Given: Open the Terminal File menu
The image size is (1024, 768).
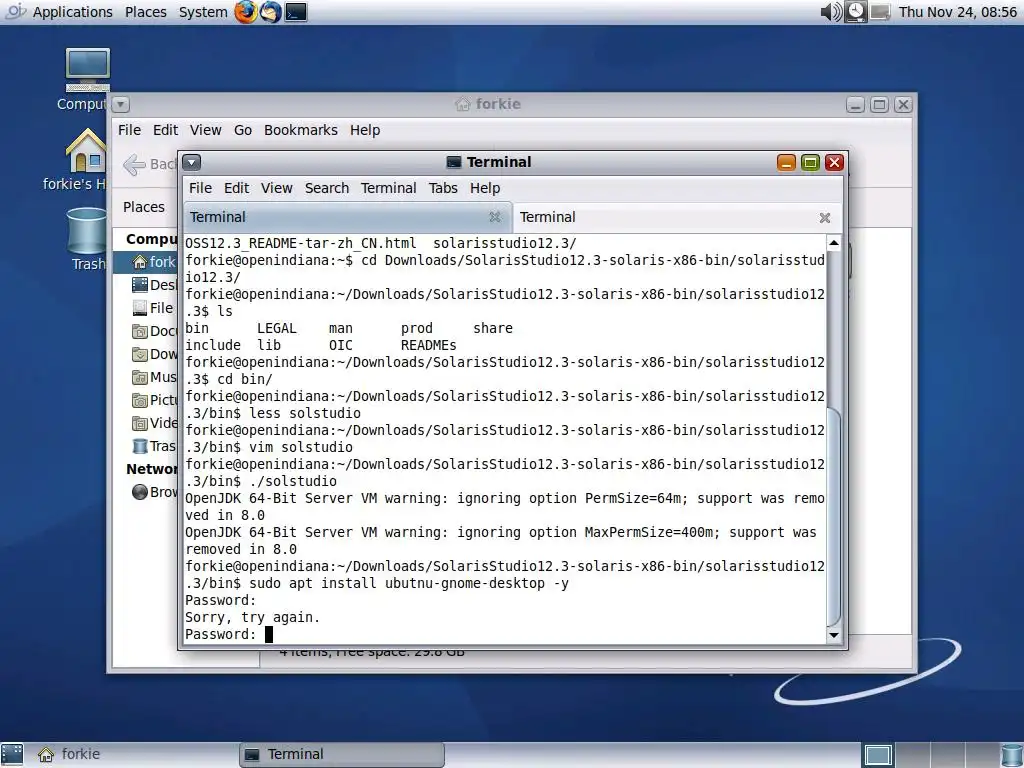Looking at the screenshot, I should [x=200, y=188].
